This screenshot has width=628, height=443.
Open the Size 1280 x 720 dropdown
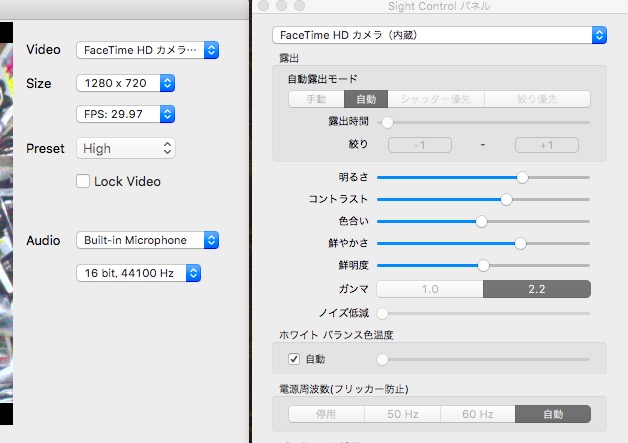click(x=126, y=83)
